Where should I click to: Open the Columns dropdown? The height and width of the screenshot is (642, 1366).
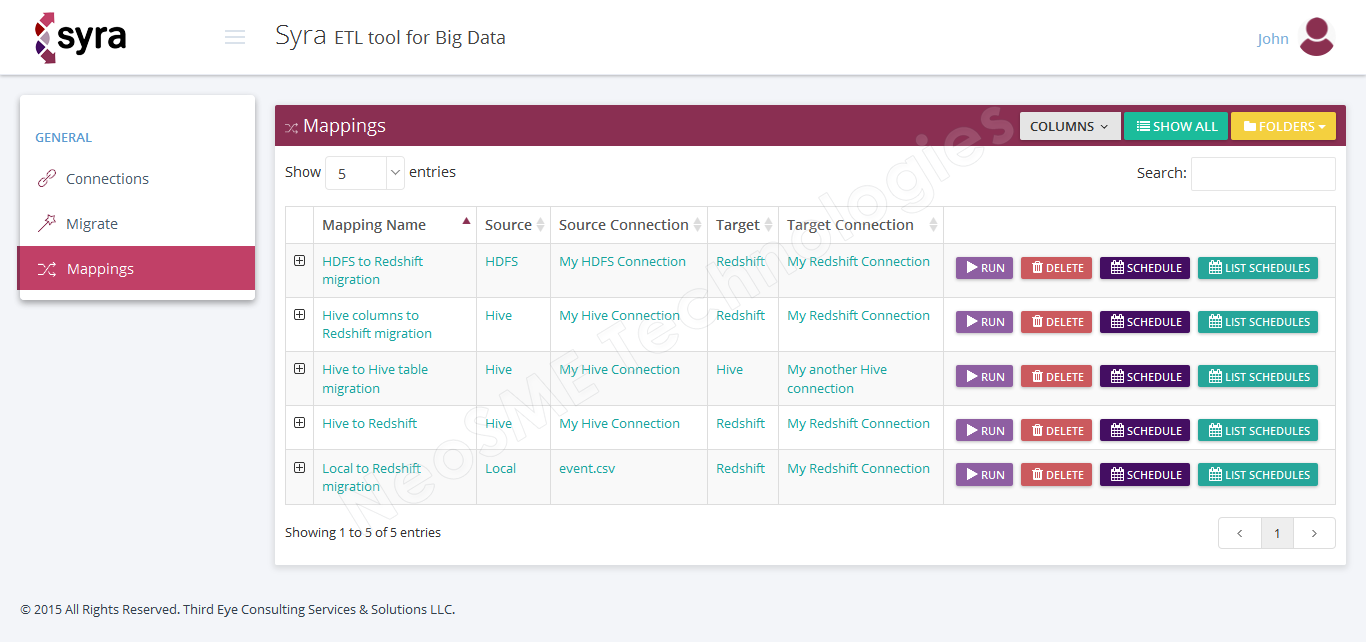point(1069,127)
